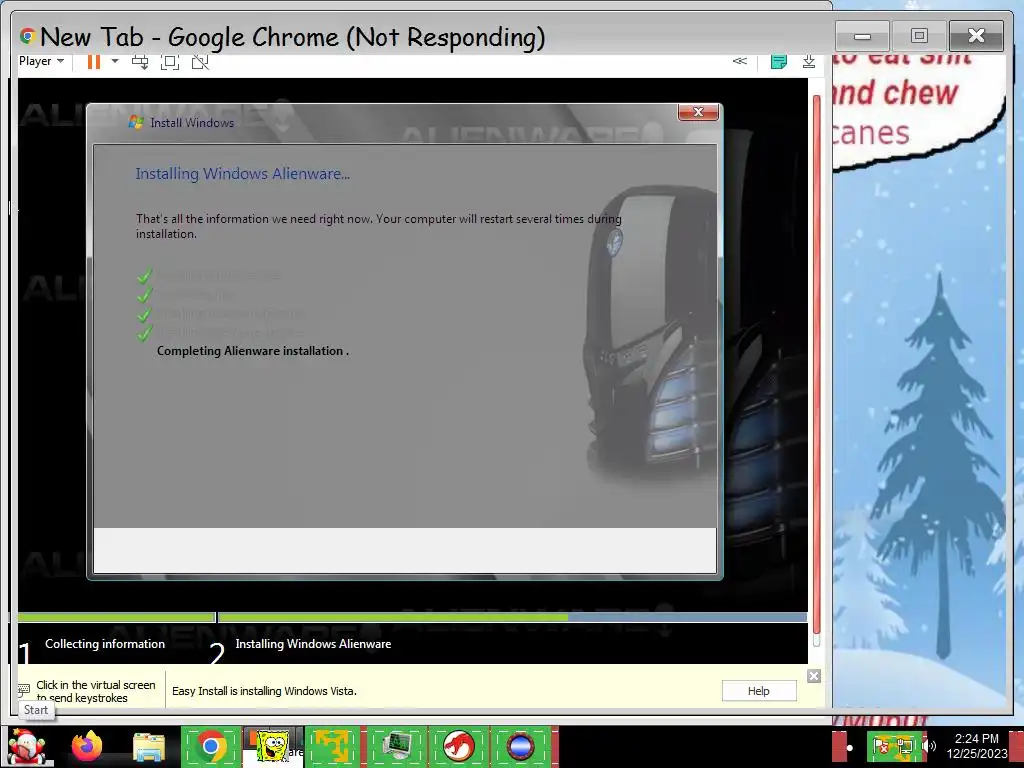Click the Help button in the Easy Install bar
Viewport: 1024px width, 768px height.
coord(759,691)
